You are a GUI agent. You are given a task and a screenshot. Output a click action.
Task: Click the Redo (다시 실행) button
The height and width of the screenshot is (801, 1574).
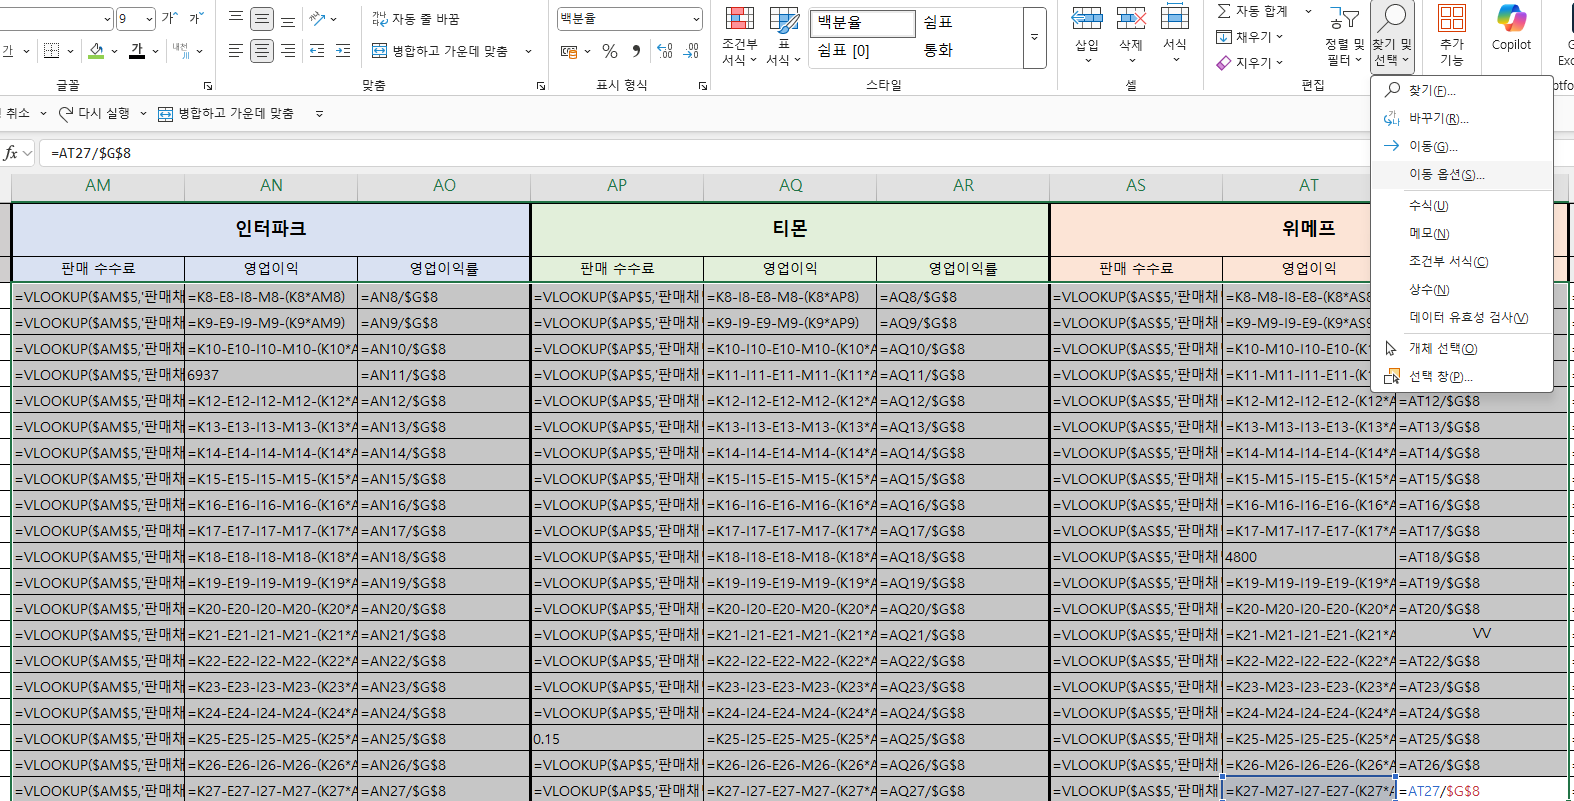coord(94,113)
